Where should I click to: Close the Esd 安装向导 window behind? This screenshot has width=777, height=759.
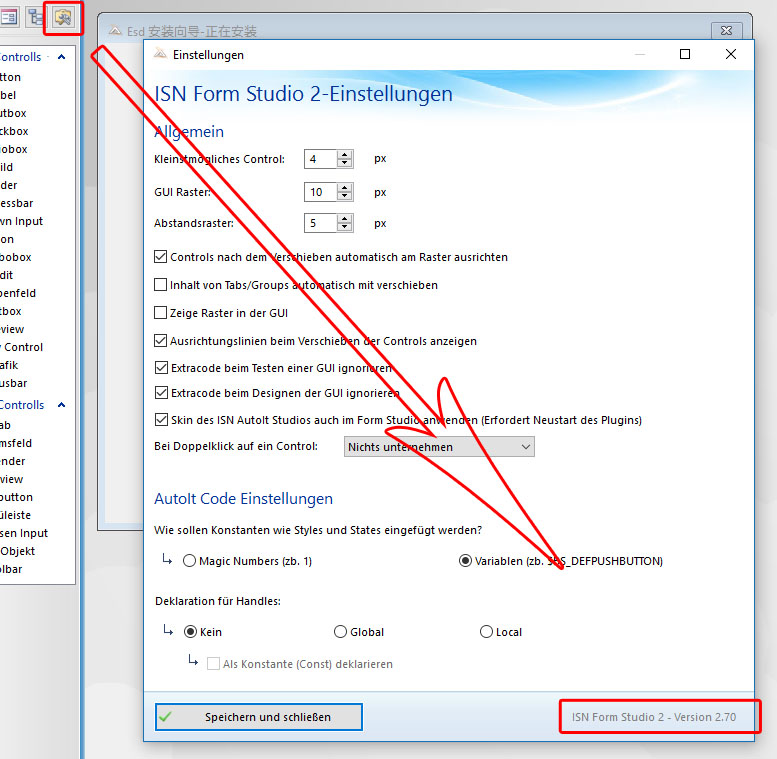(726, 31)
